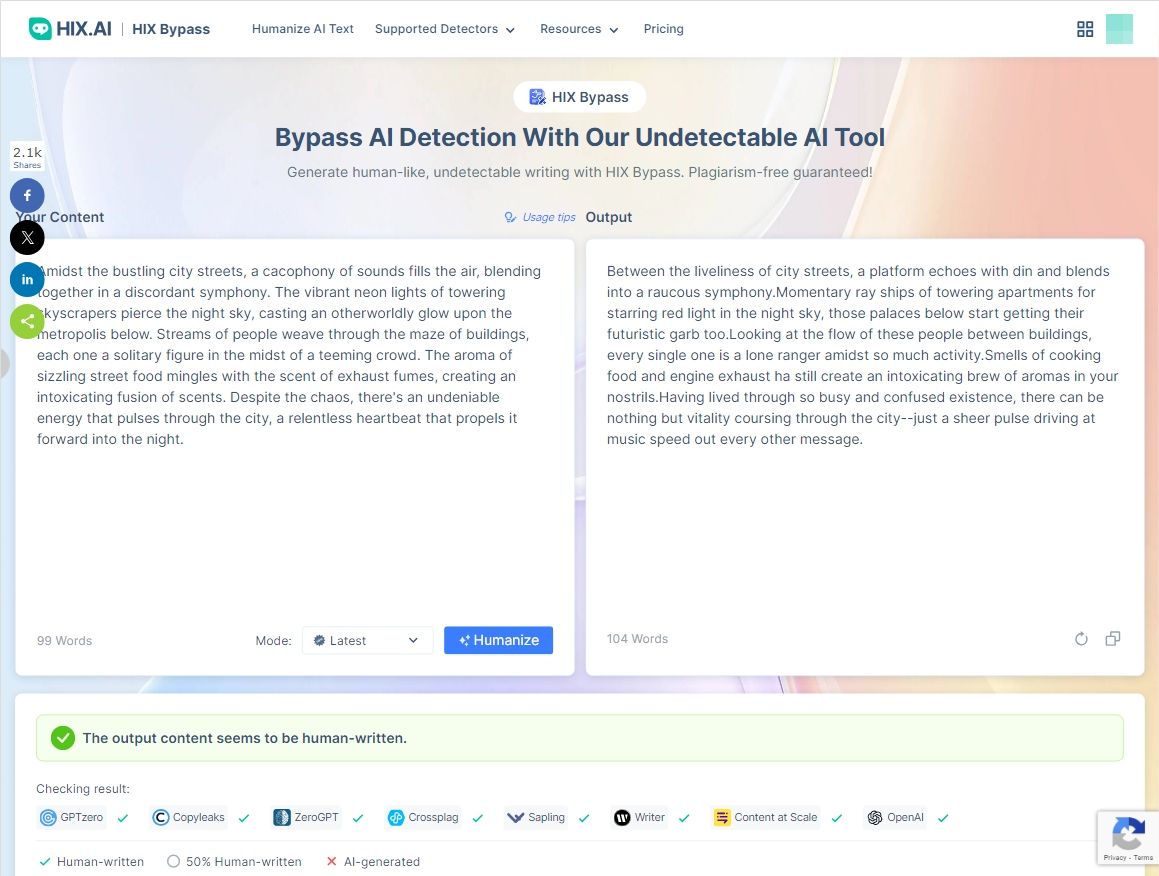
Task: Click the reCAPTCHA badge
Action: (x=1128, y=838)
